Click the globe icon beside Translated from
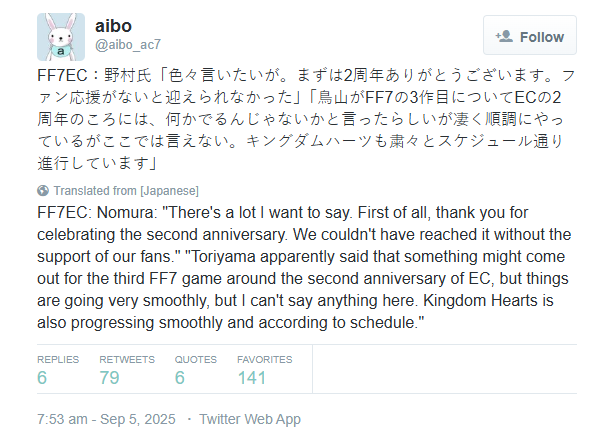Viewport: 609px width, 432px height. (x=43, y=190)
